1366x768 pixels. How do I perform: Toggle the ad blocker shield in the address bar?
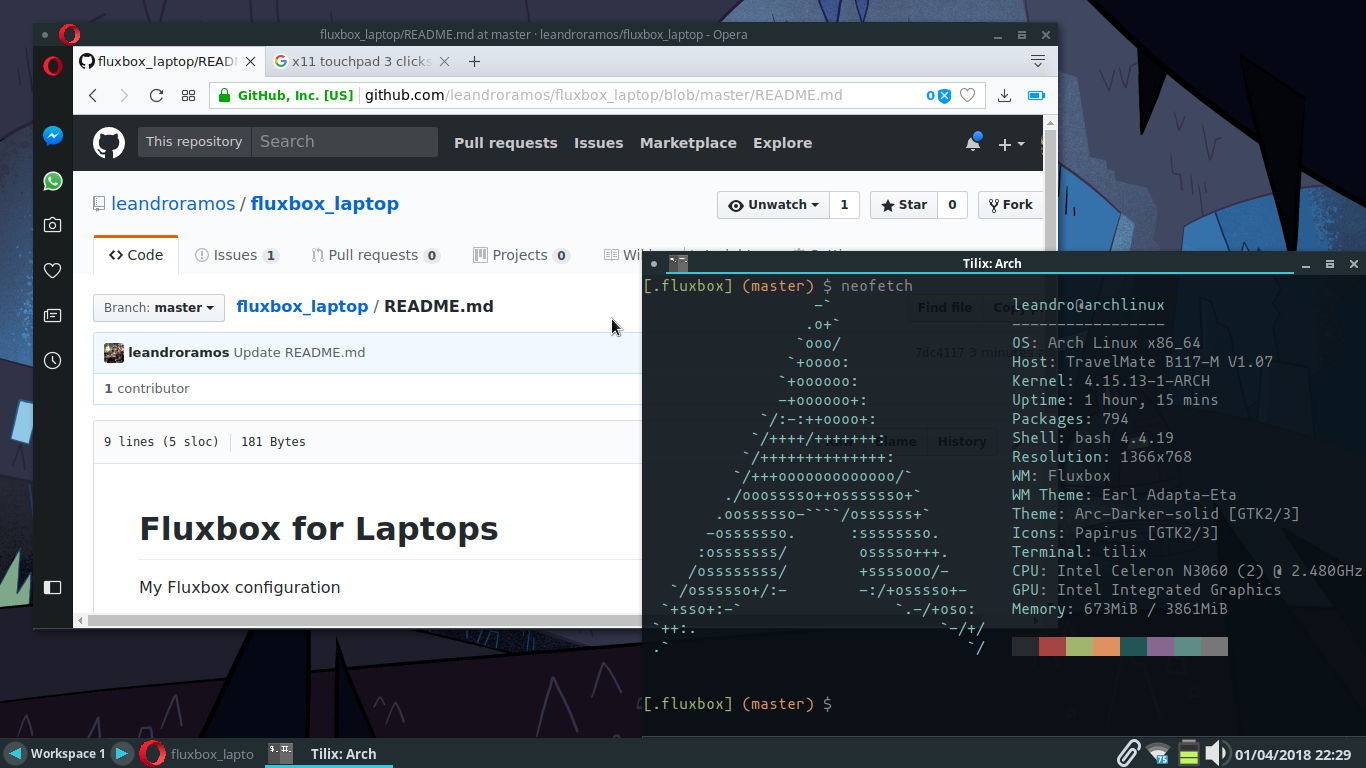(x=943, y=96)
